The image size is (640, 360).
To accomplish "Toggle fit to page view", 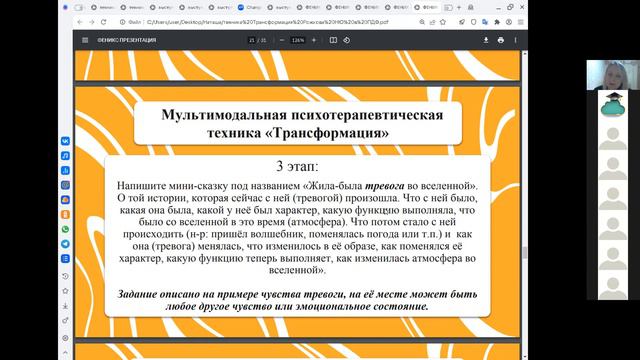I will (333, 40).
